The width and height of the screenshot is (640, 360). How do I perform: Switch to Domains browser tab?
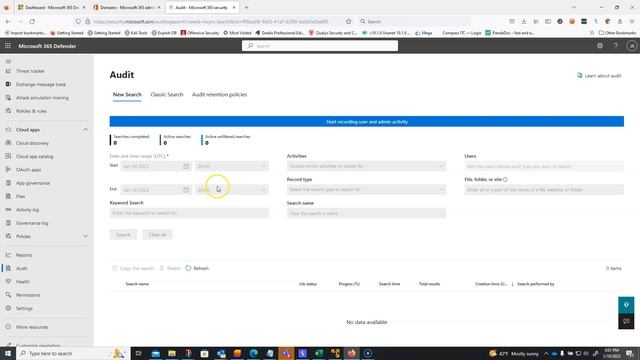click(127, 7)
